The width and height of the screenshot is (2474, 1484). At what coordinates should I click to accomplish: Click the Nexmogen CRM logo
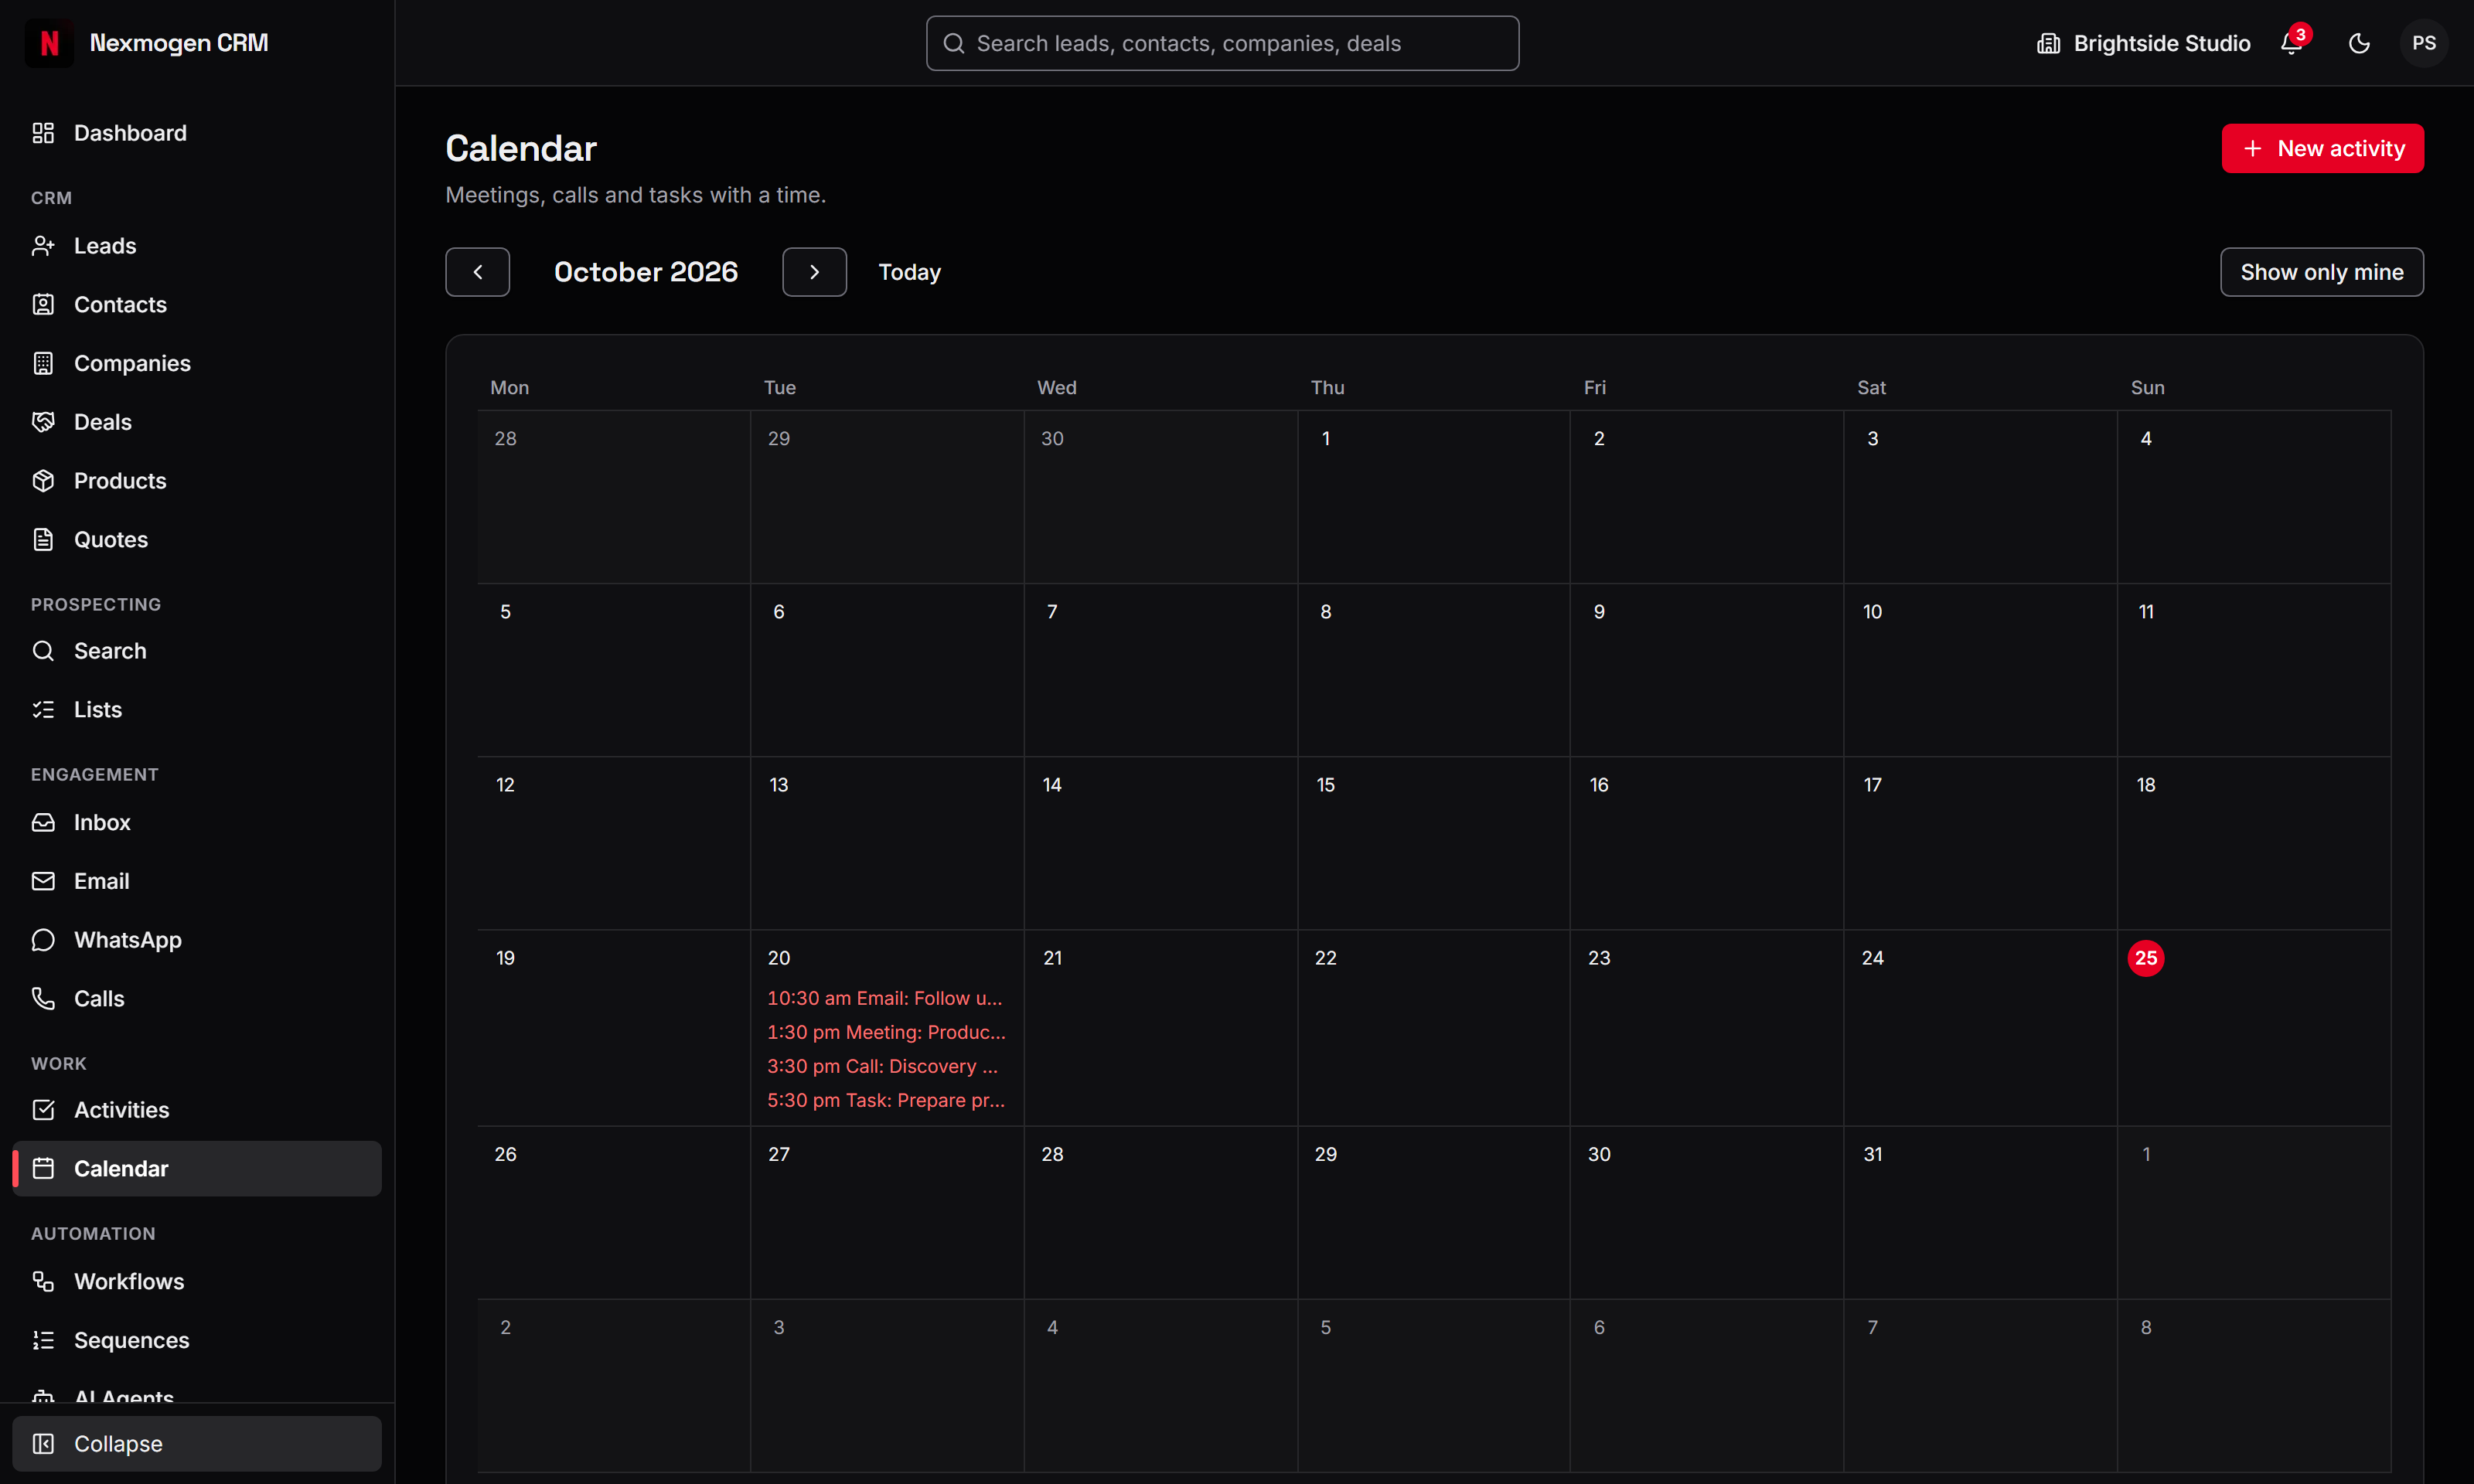pos(49,43)
